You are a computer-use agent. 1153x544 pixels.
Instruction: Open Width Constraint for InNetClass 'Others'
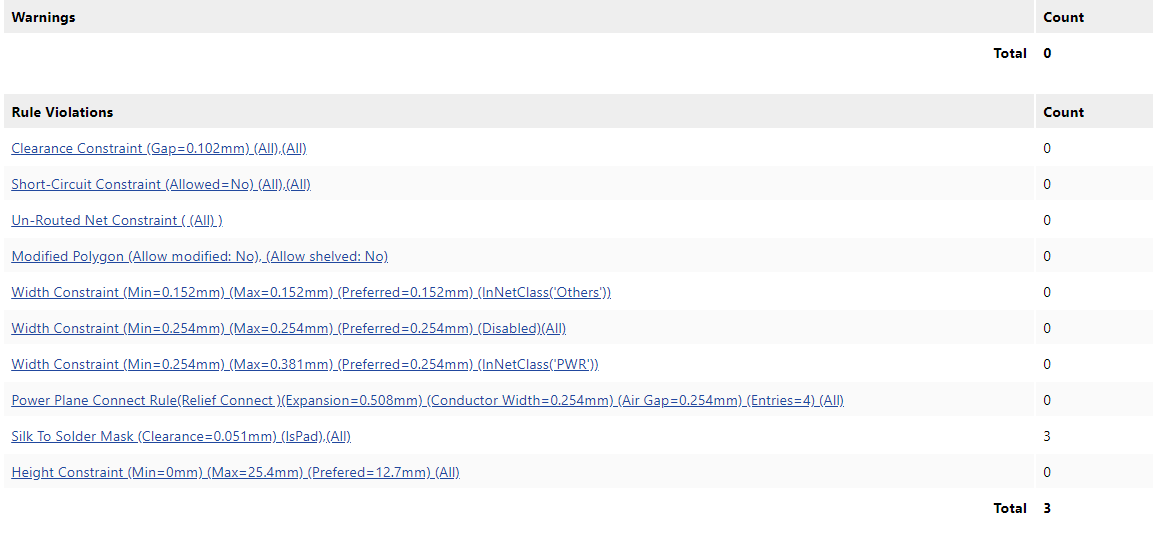coord(311,292)
